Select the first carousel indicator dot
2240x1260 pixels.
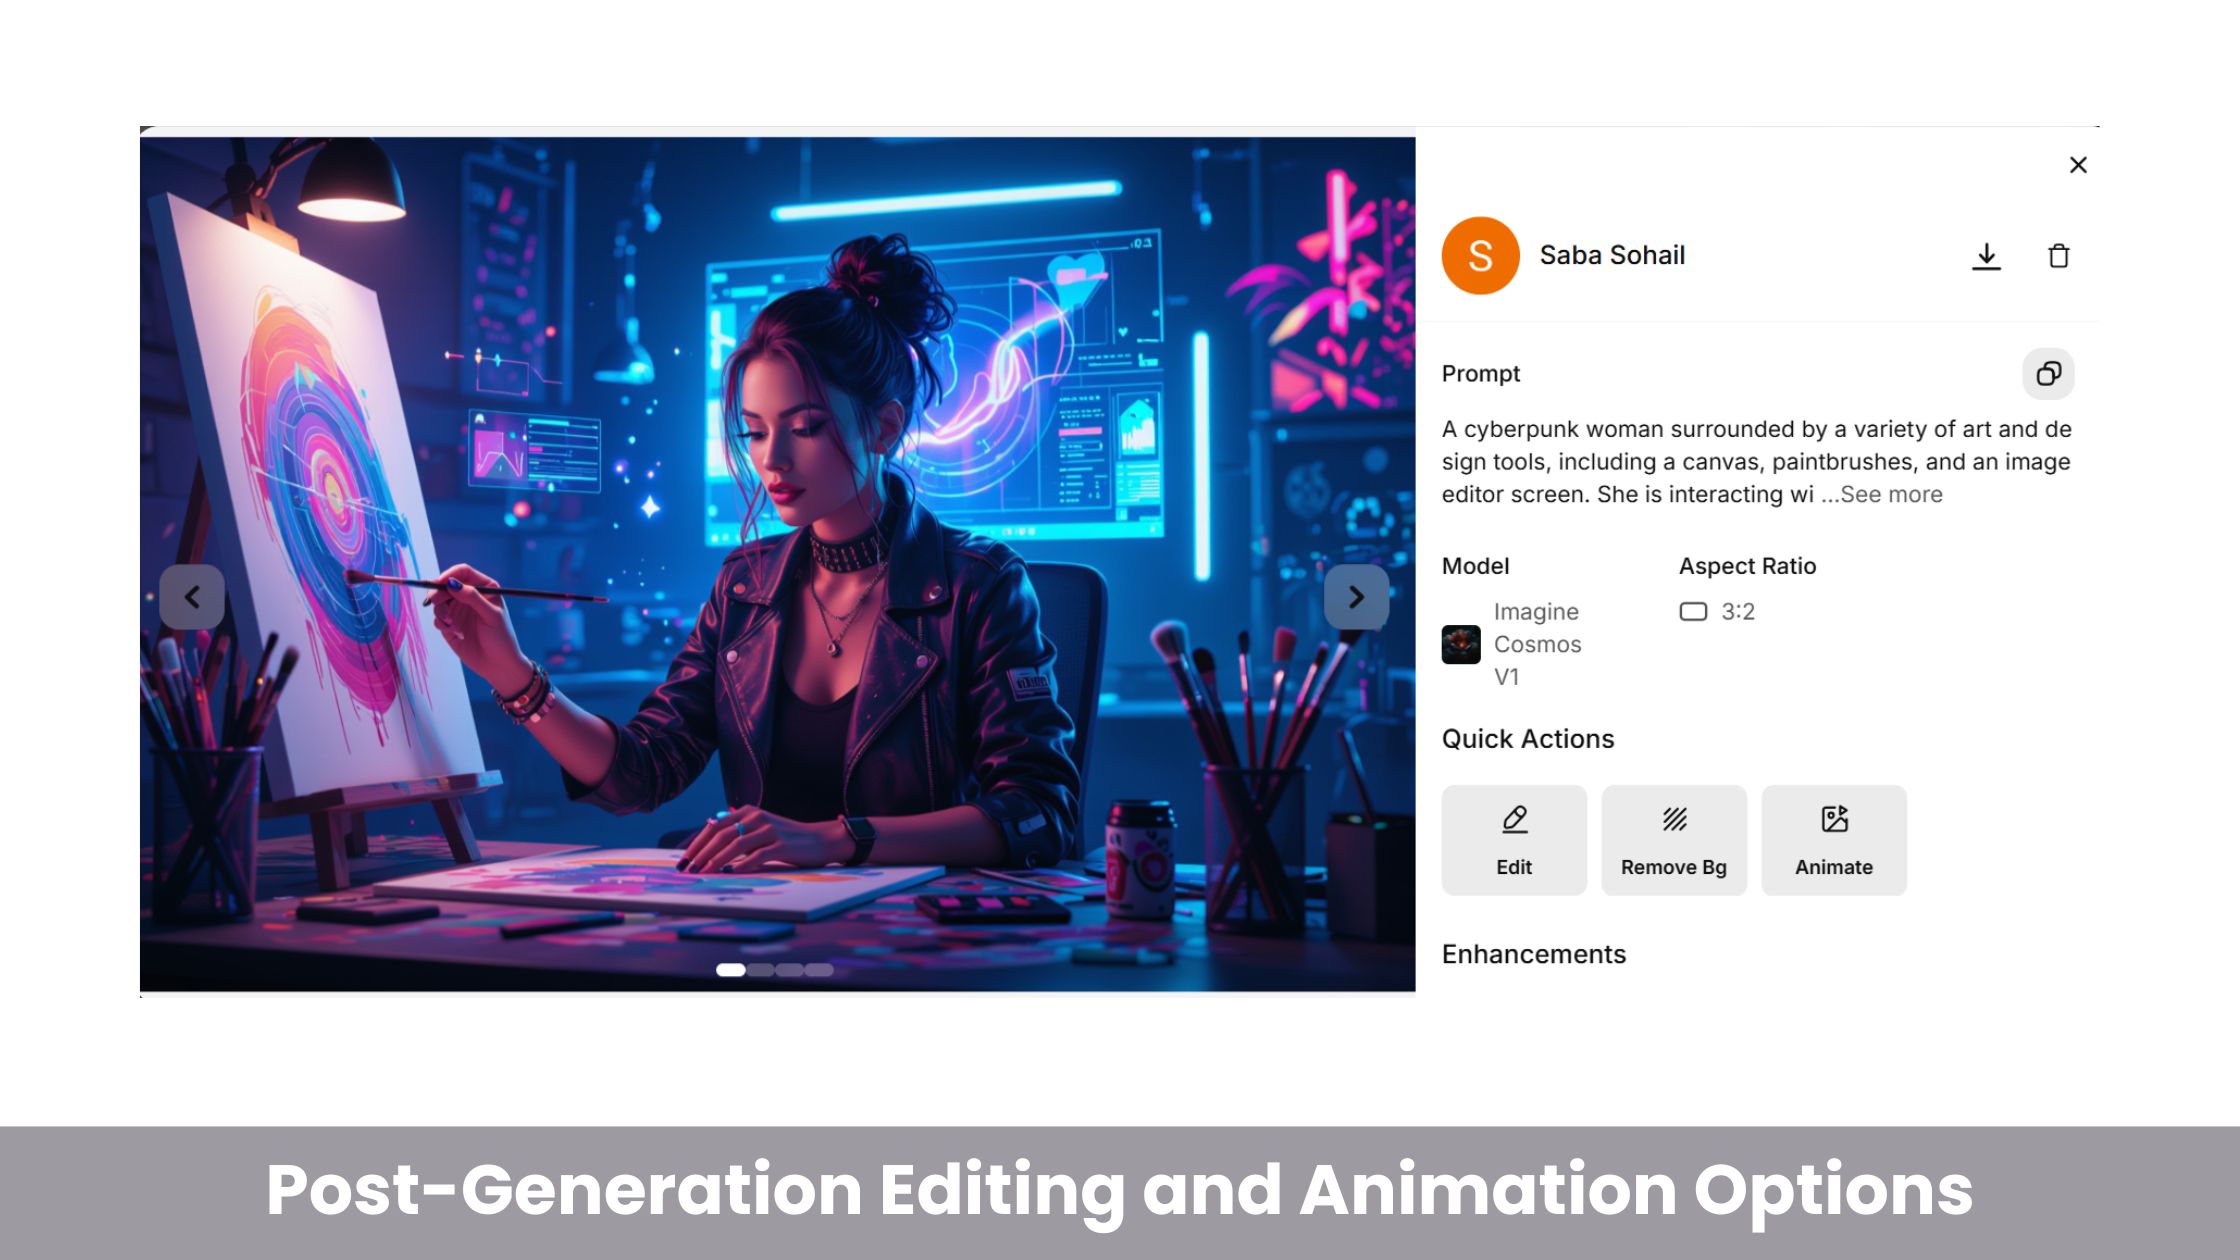point(731,969)
